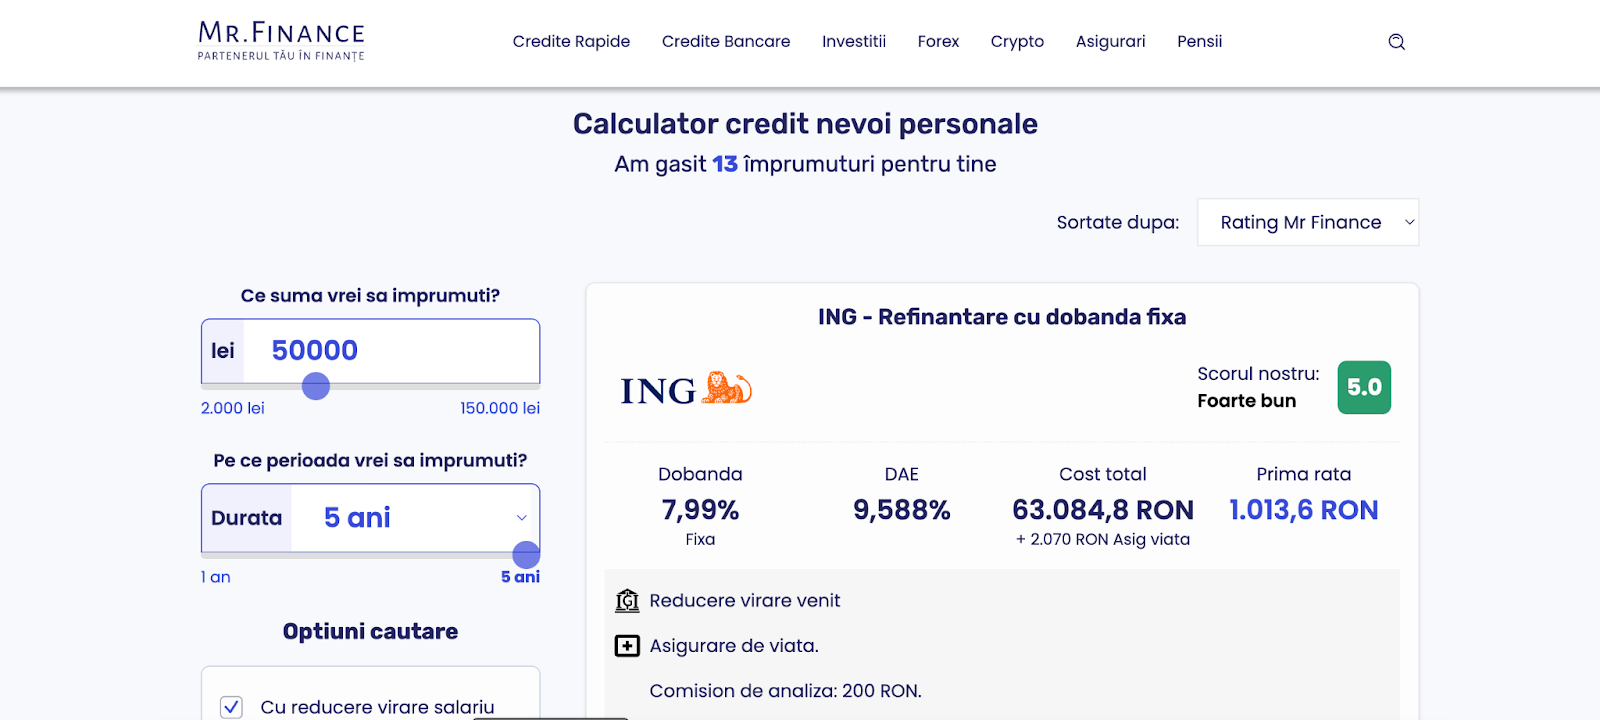Click the 9,588% DAE value
The width and height of the screenshot is (1600, 720).
tap(901, 510)
